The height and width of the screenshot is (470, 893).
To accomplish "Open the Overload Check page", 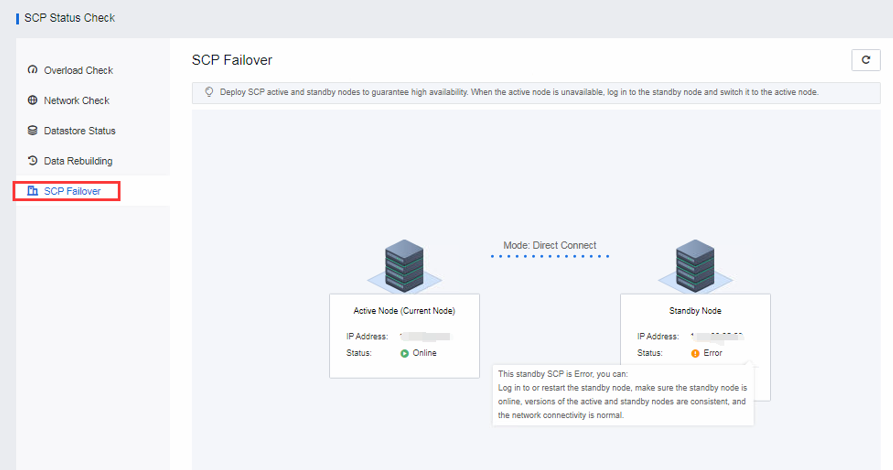I will point(78,70).
